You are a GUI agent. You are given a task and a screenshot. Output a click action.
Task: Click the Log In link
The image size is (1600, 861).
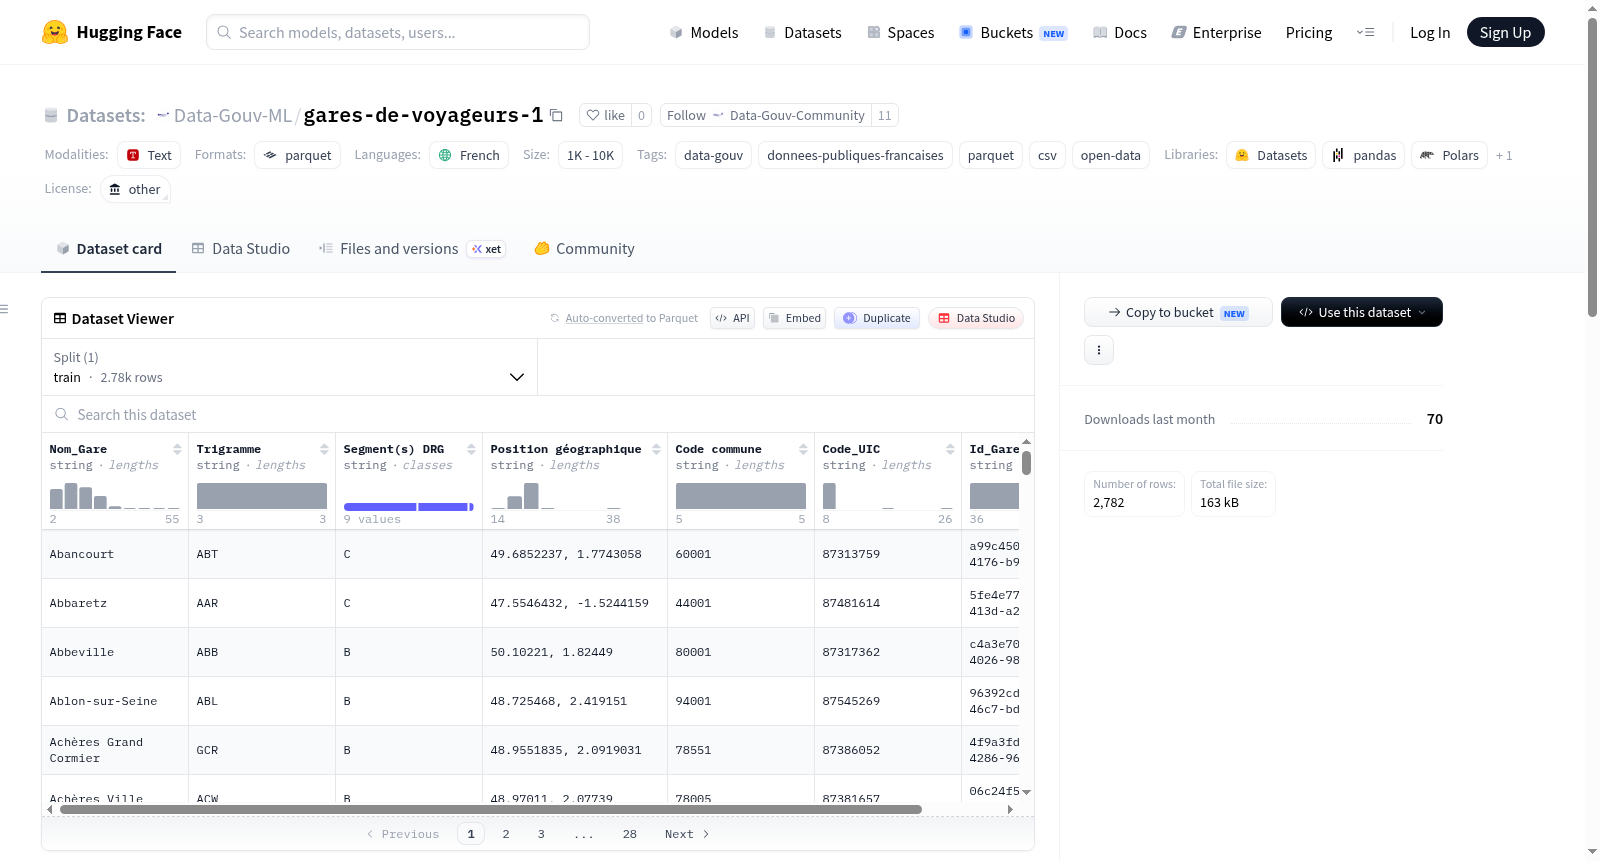[x=1429, y=32]
